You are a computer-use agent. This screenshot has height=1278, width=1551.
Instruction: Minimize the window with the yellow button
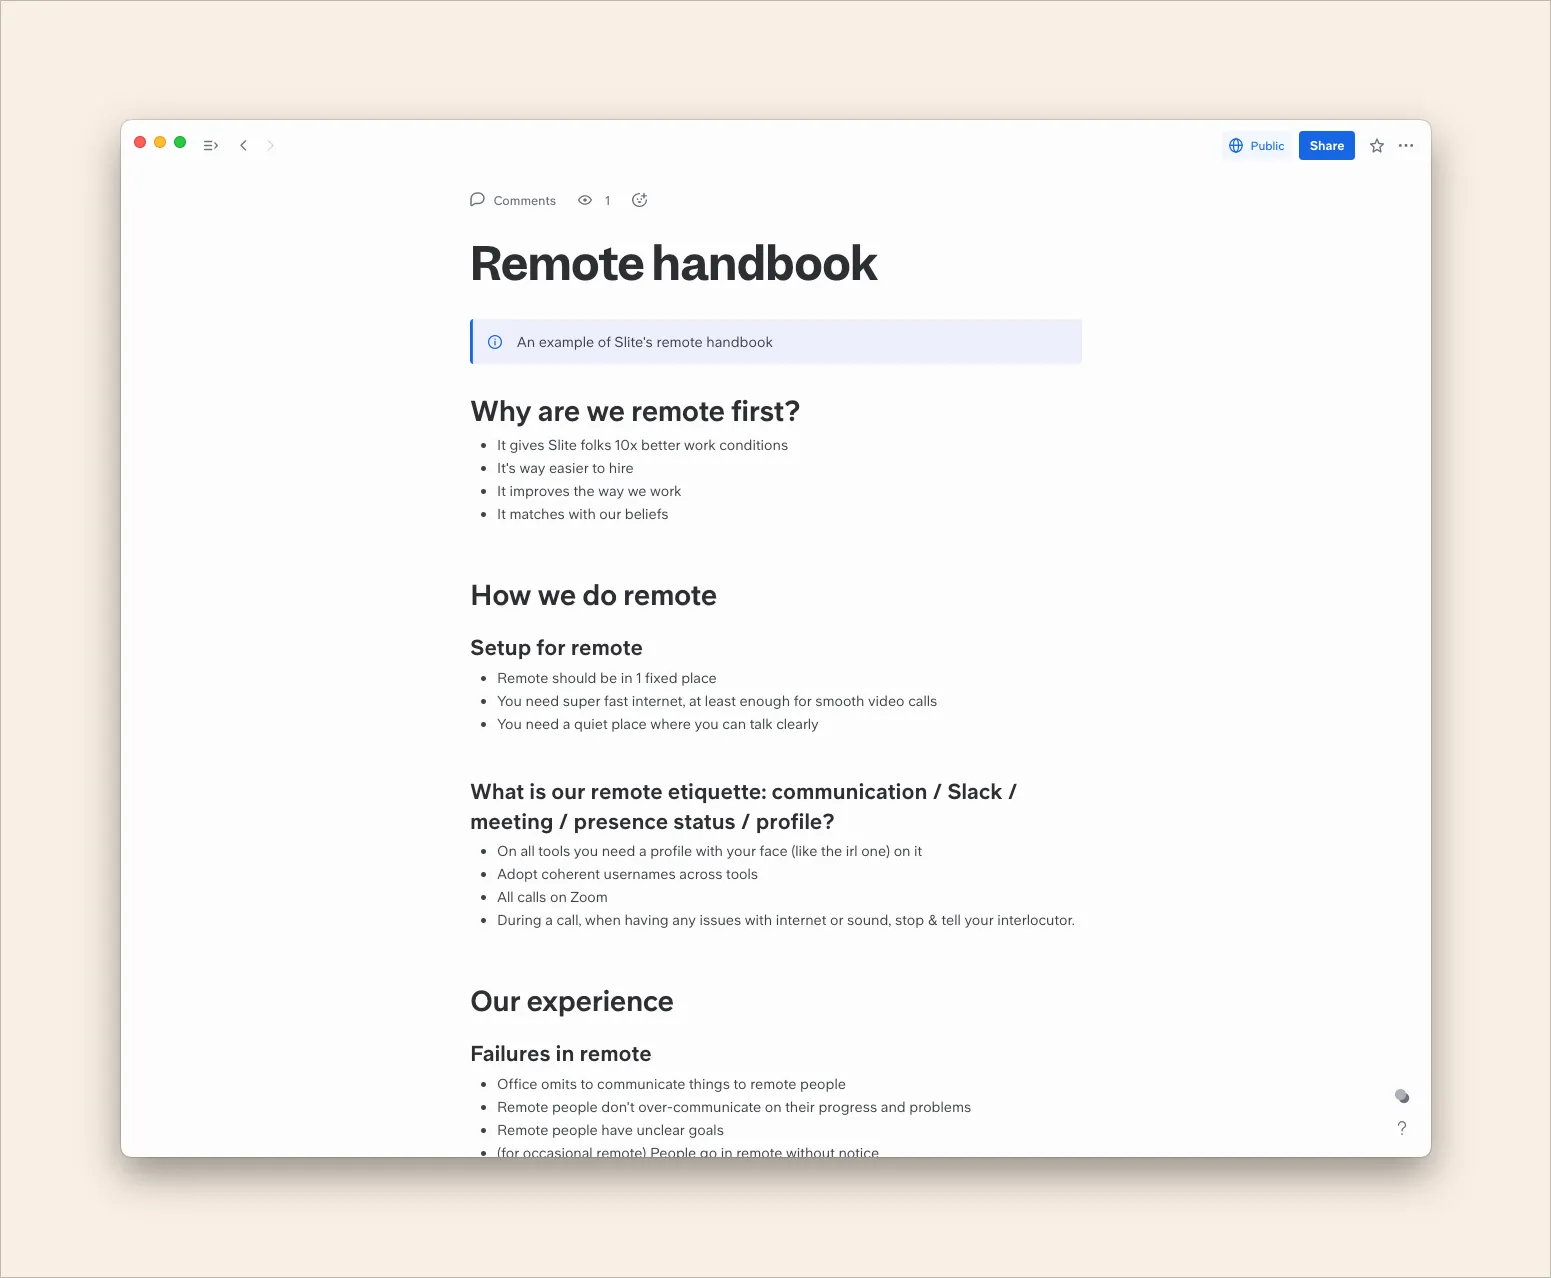(160, 142)
